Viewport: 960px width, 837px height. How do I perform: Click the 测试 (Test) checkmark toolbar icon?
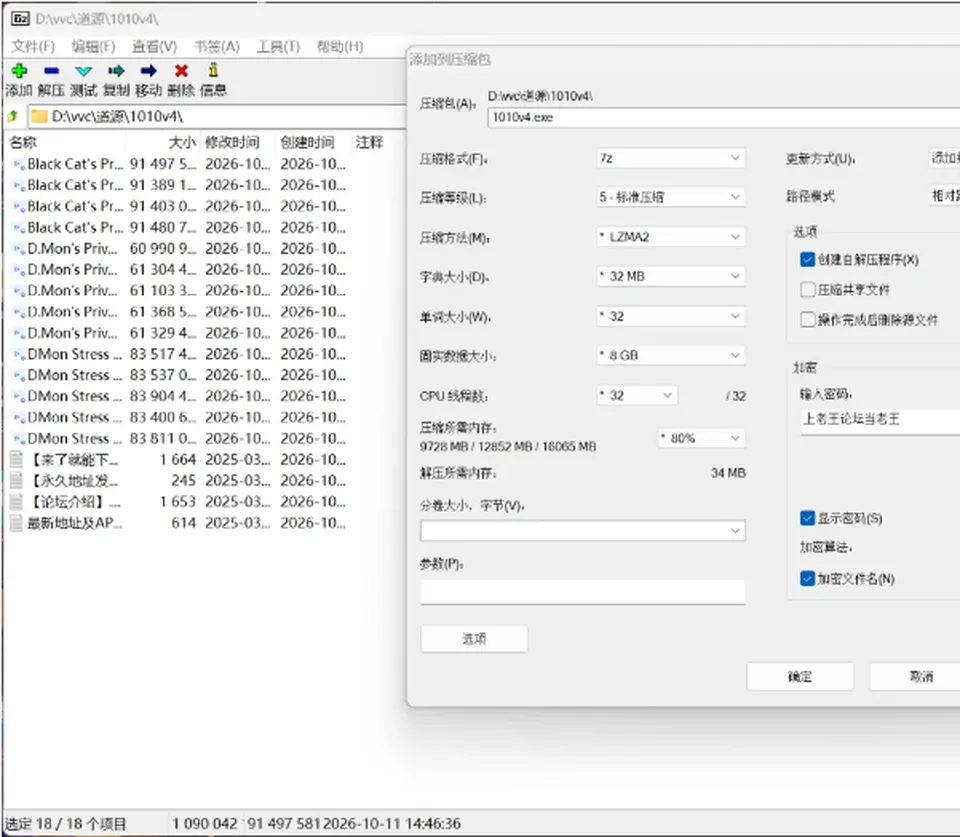84,71
